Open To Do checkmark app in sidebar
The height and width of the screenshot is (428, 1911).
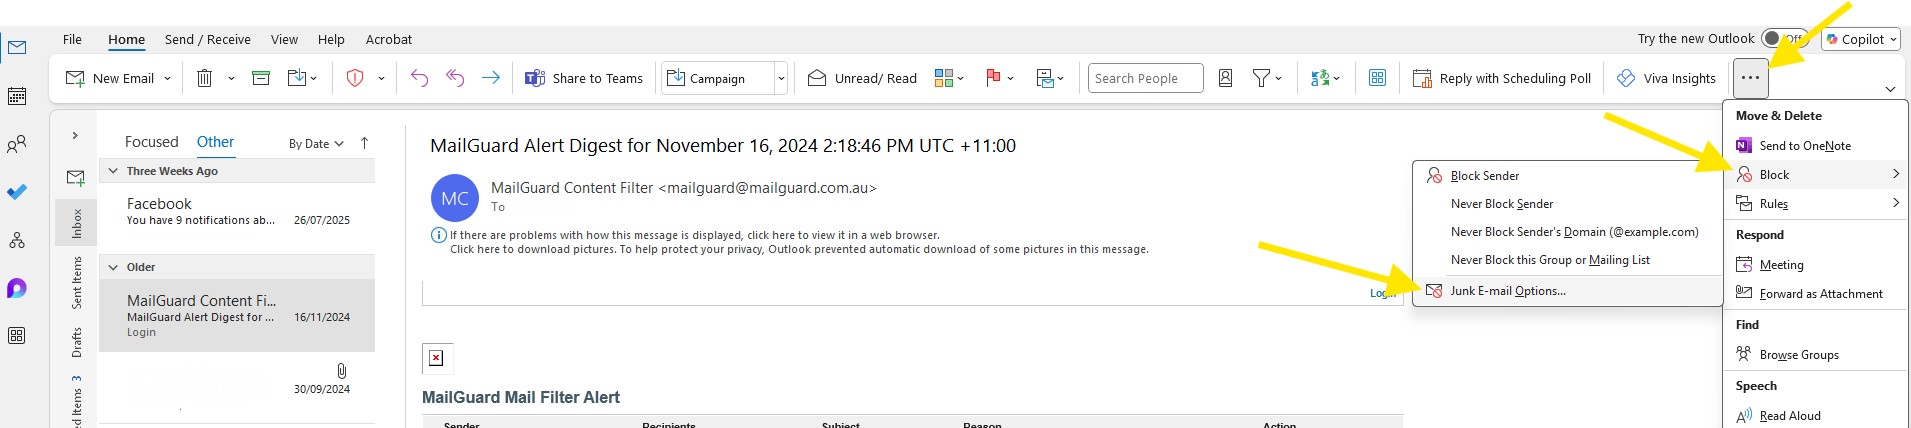[17, 192]
